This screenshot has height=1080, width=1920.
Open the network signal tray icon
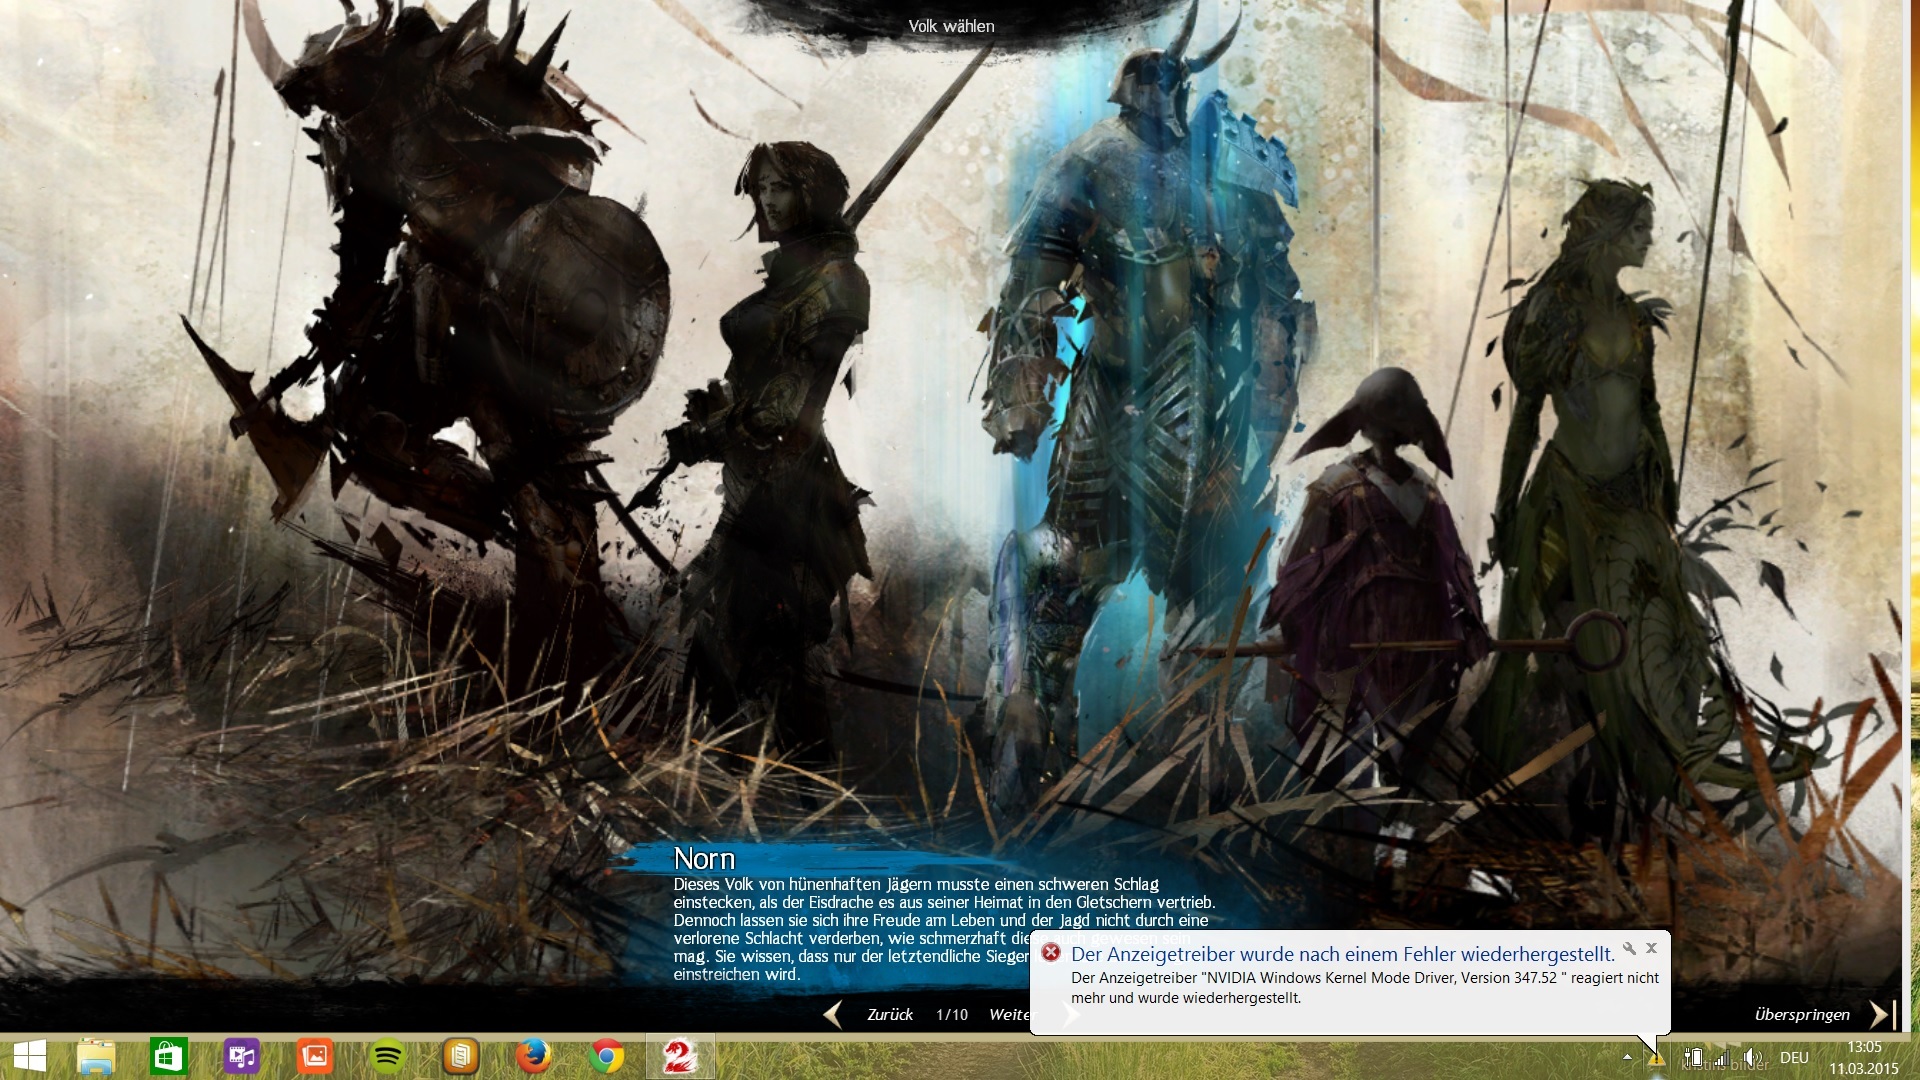(x=1722, y=1057)
